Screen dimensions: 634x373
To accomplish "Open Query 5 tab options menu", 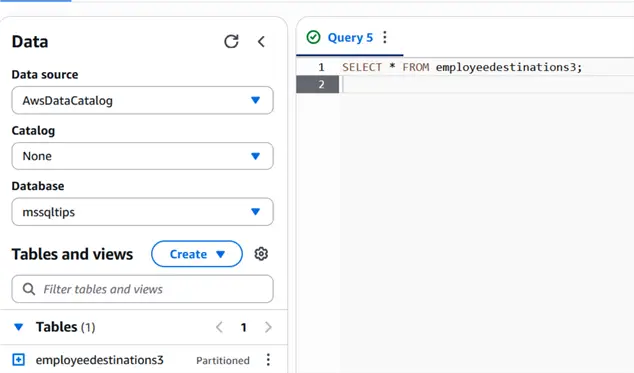I will (385, 37).
